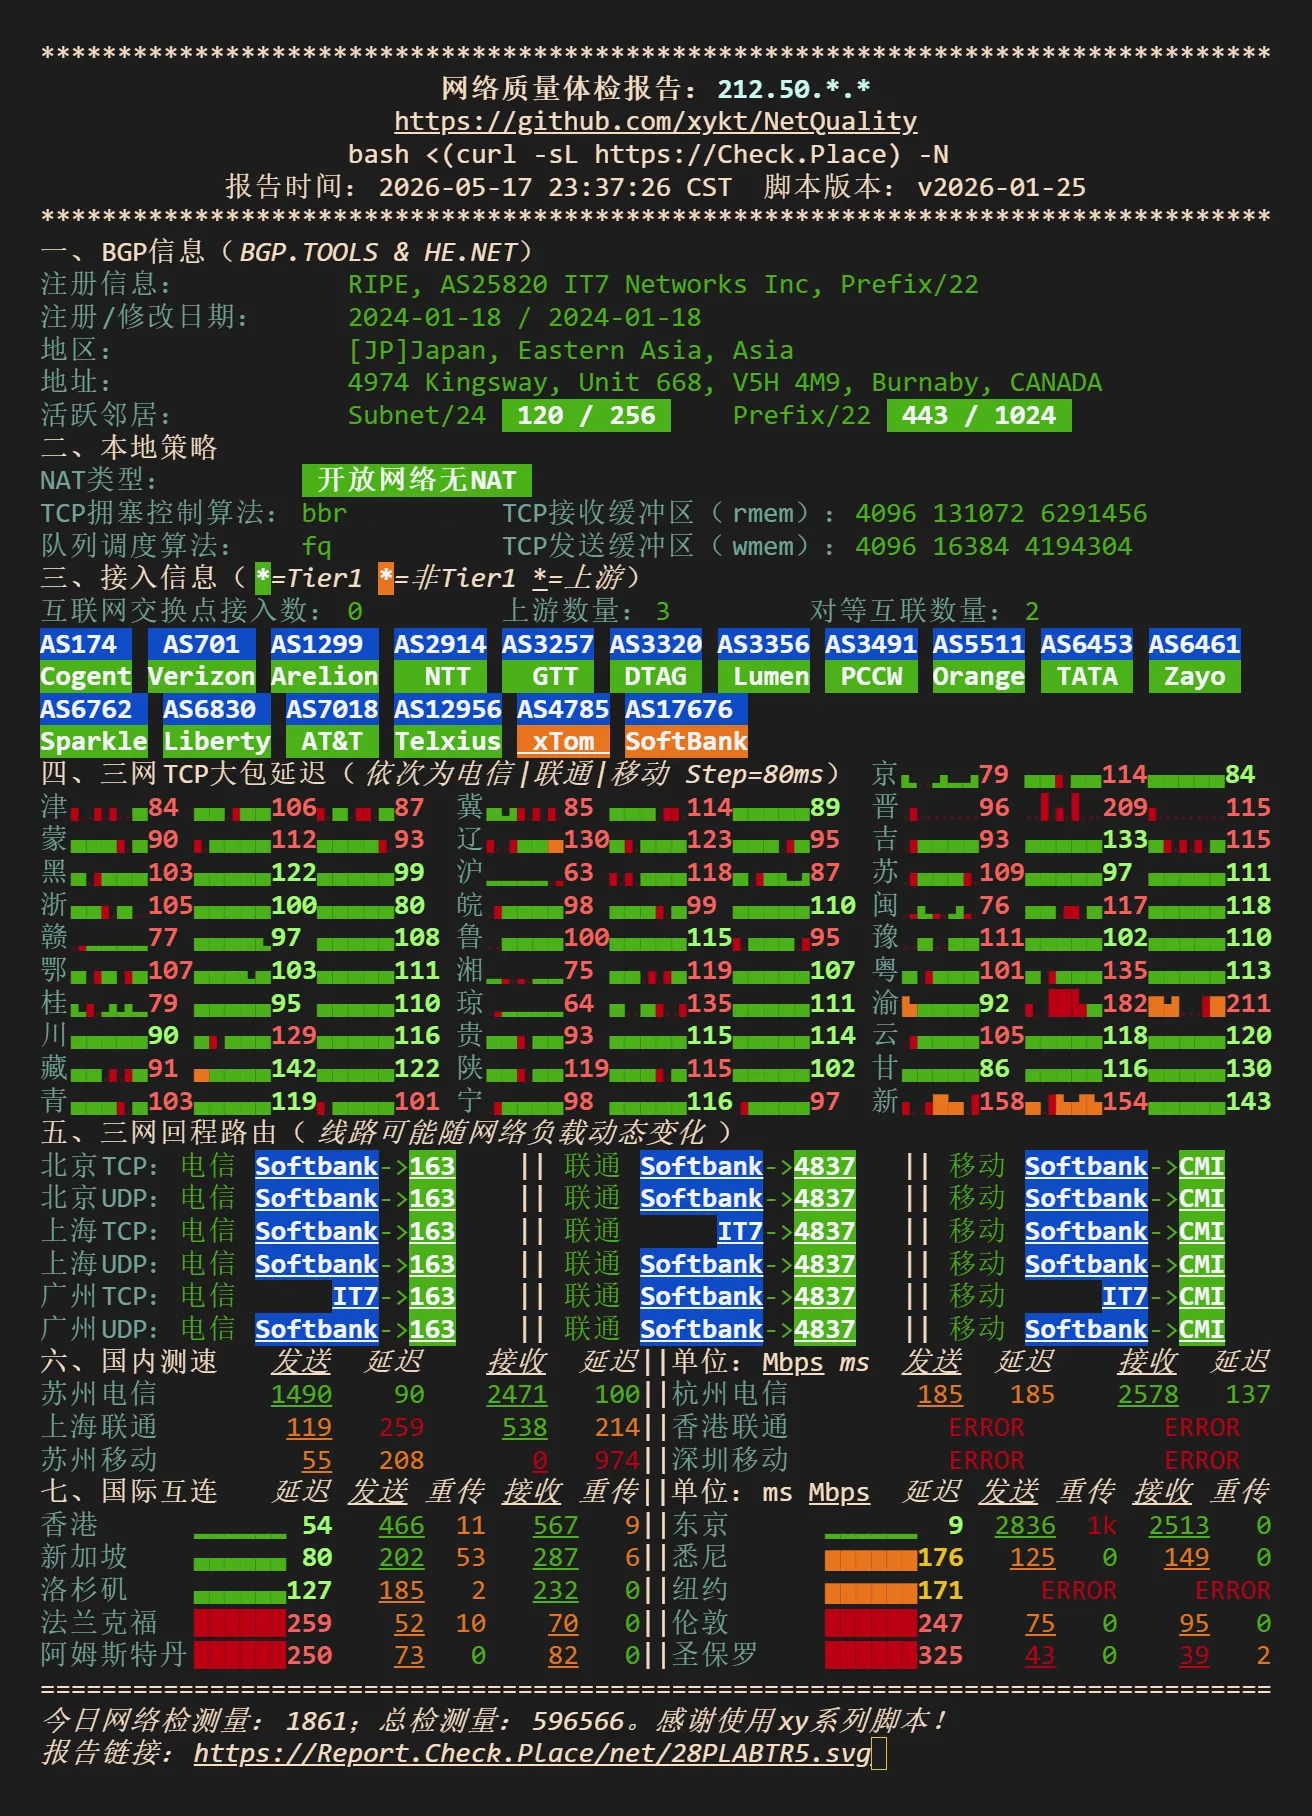The image size is (1312, 1816).
Task: Click the Verizon carrier label
Action: pos(201,677)
